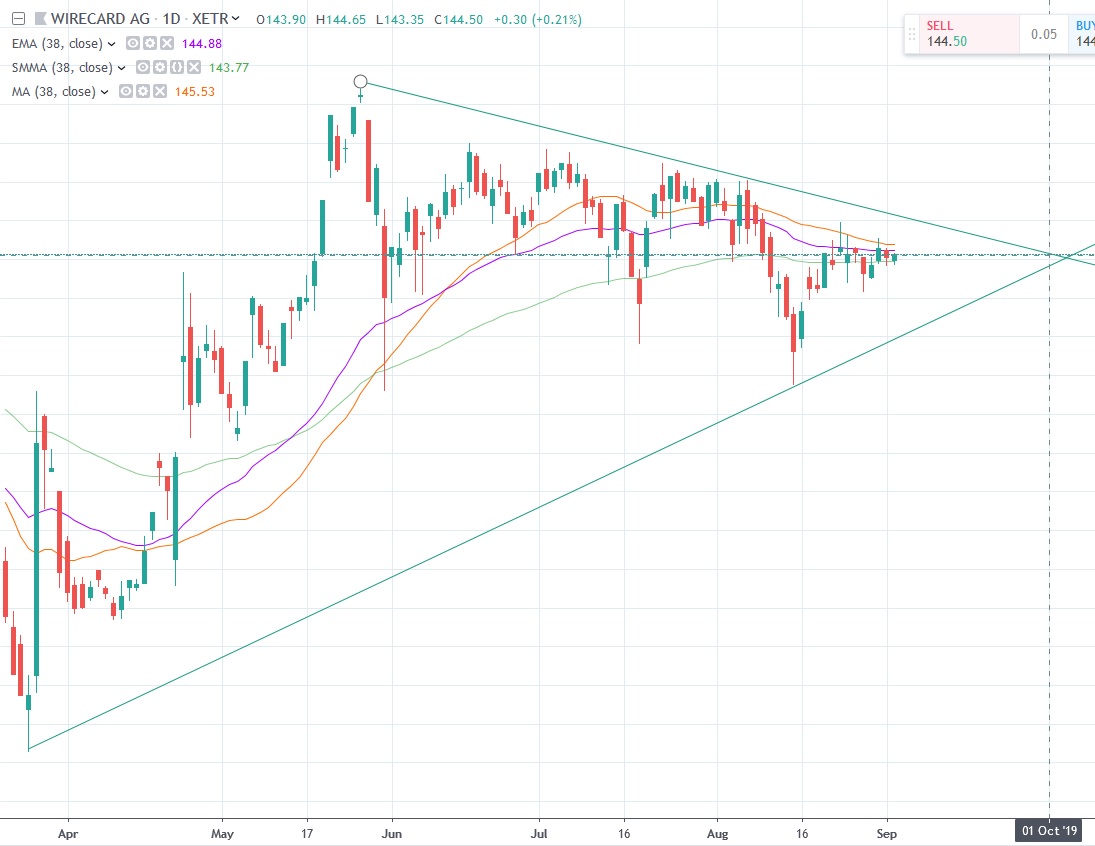Expand the EMA (38, close) dropdown arrow
Viewport: 1095px width, 846px height.
coord(110,43)
